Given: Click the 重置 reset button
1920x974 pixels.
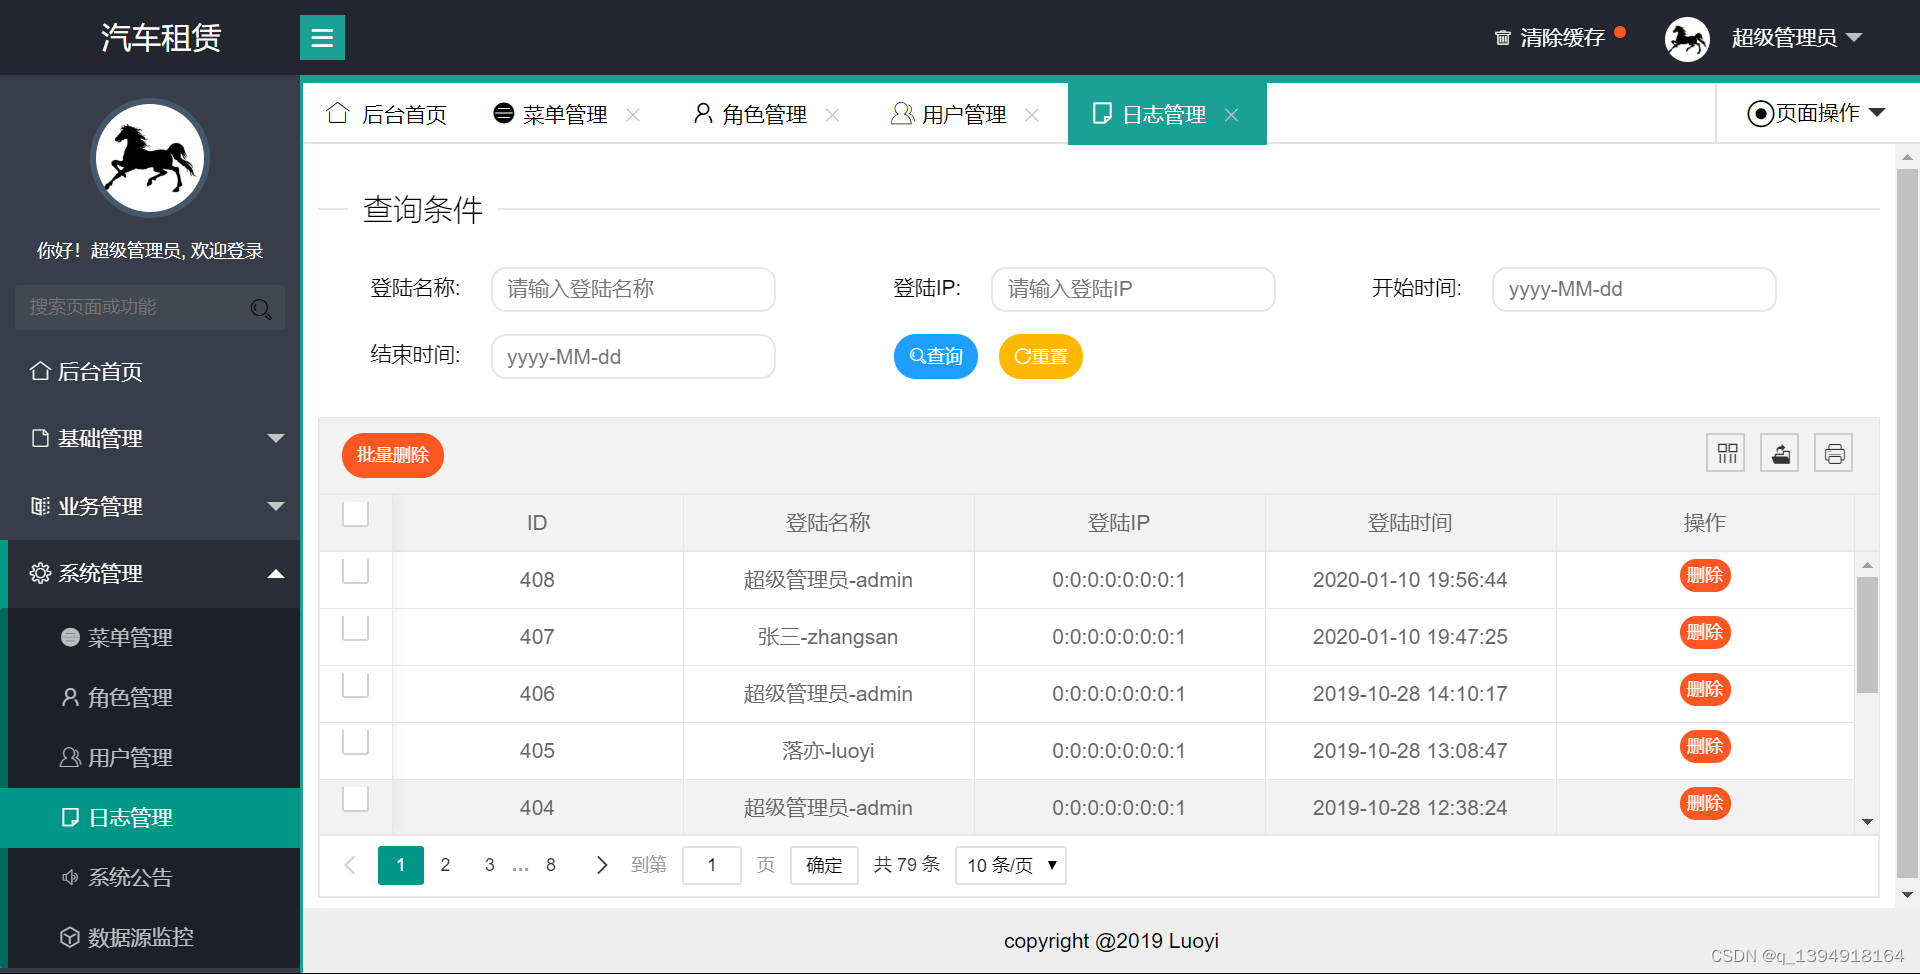Looking at the screenshot, I should pyautogui.click(x=1040, y=356).
